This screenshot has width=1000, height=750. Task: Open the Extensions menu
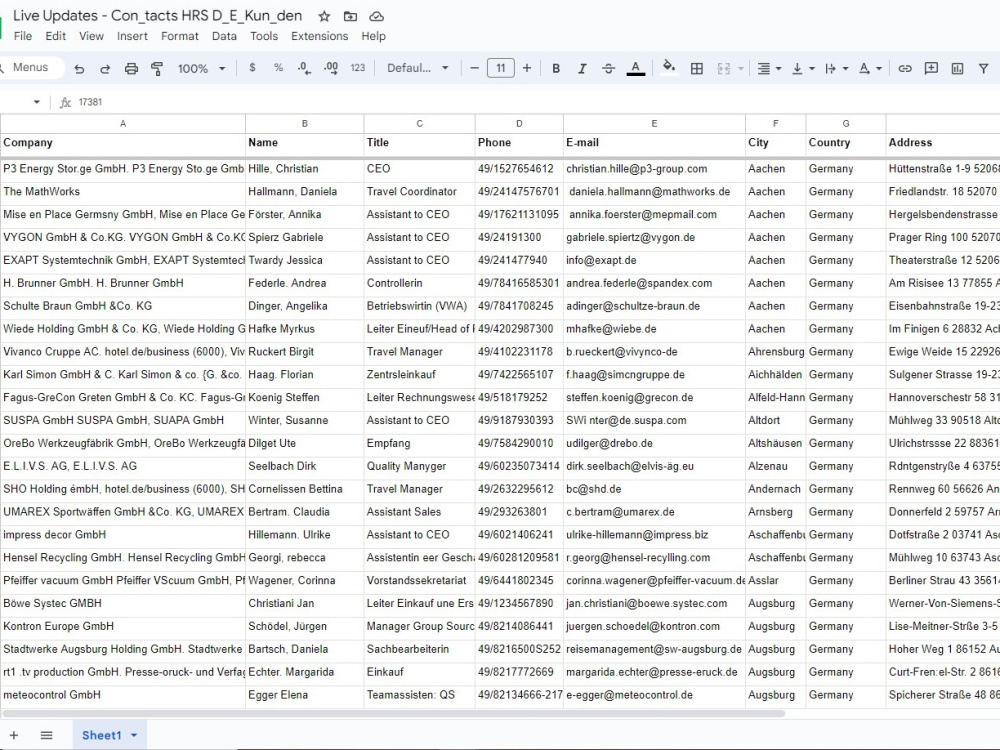point(320,36)
